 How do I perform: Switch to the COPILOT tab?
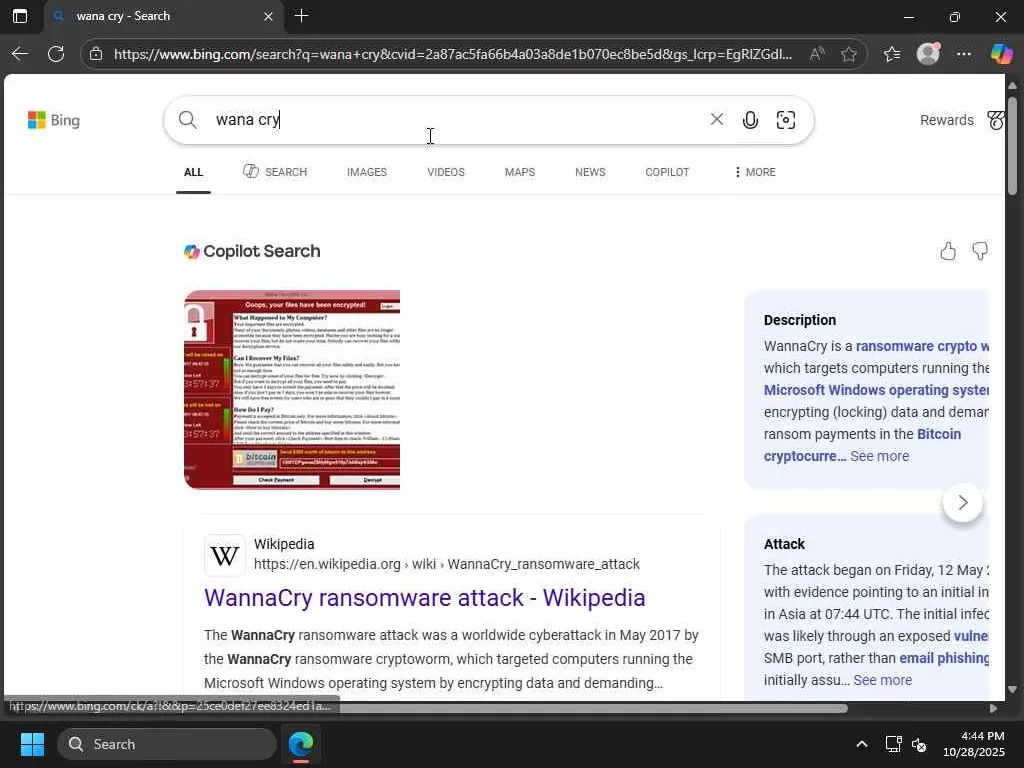point(667,172)
